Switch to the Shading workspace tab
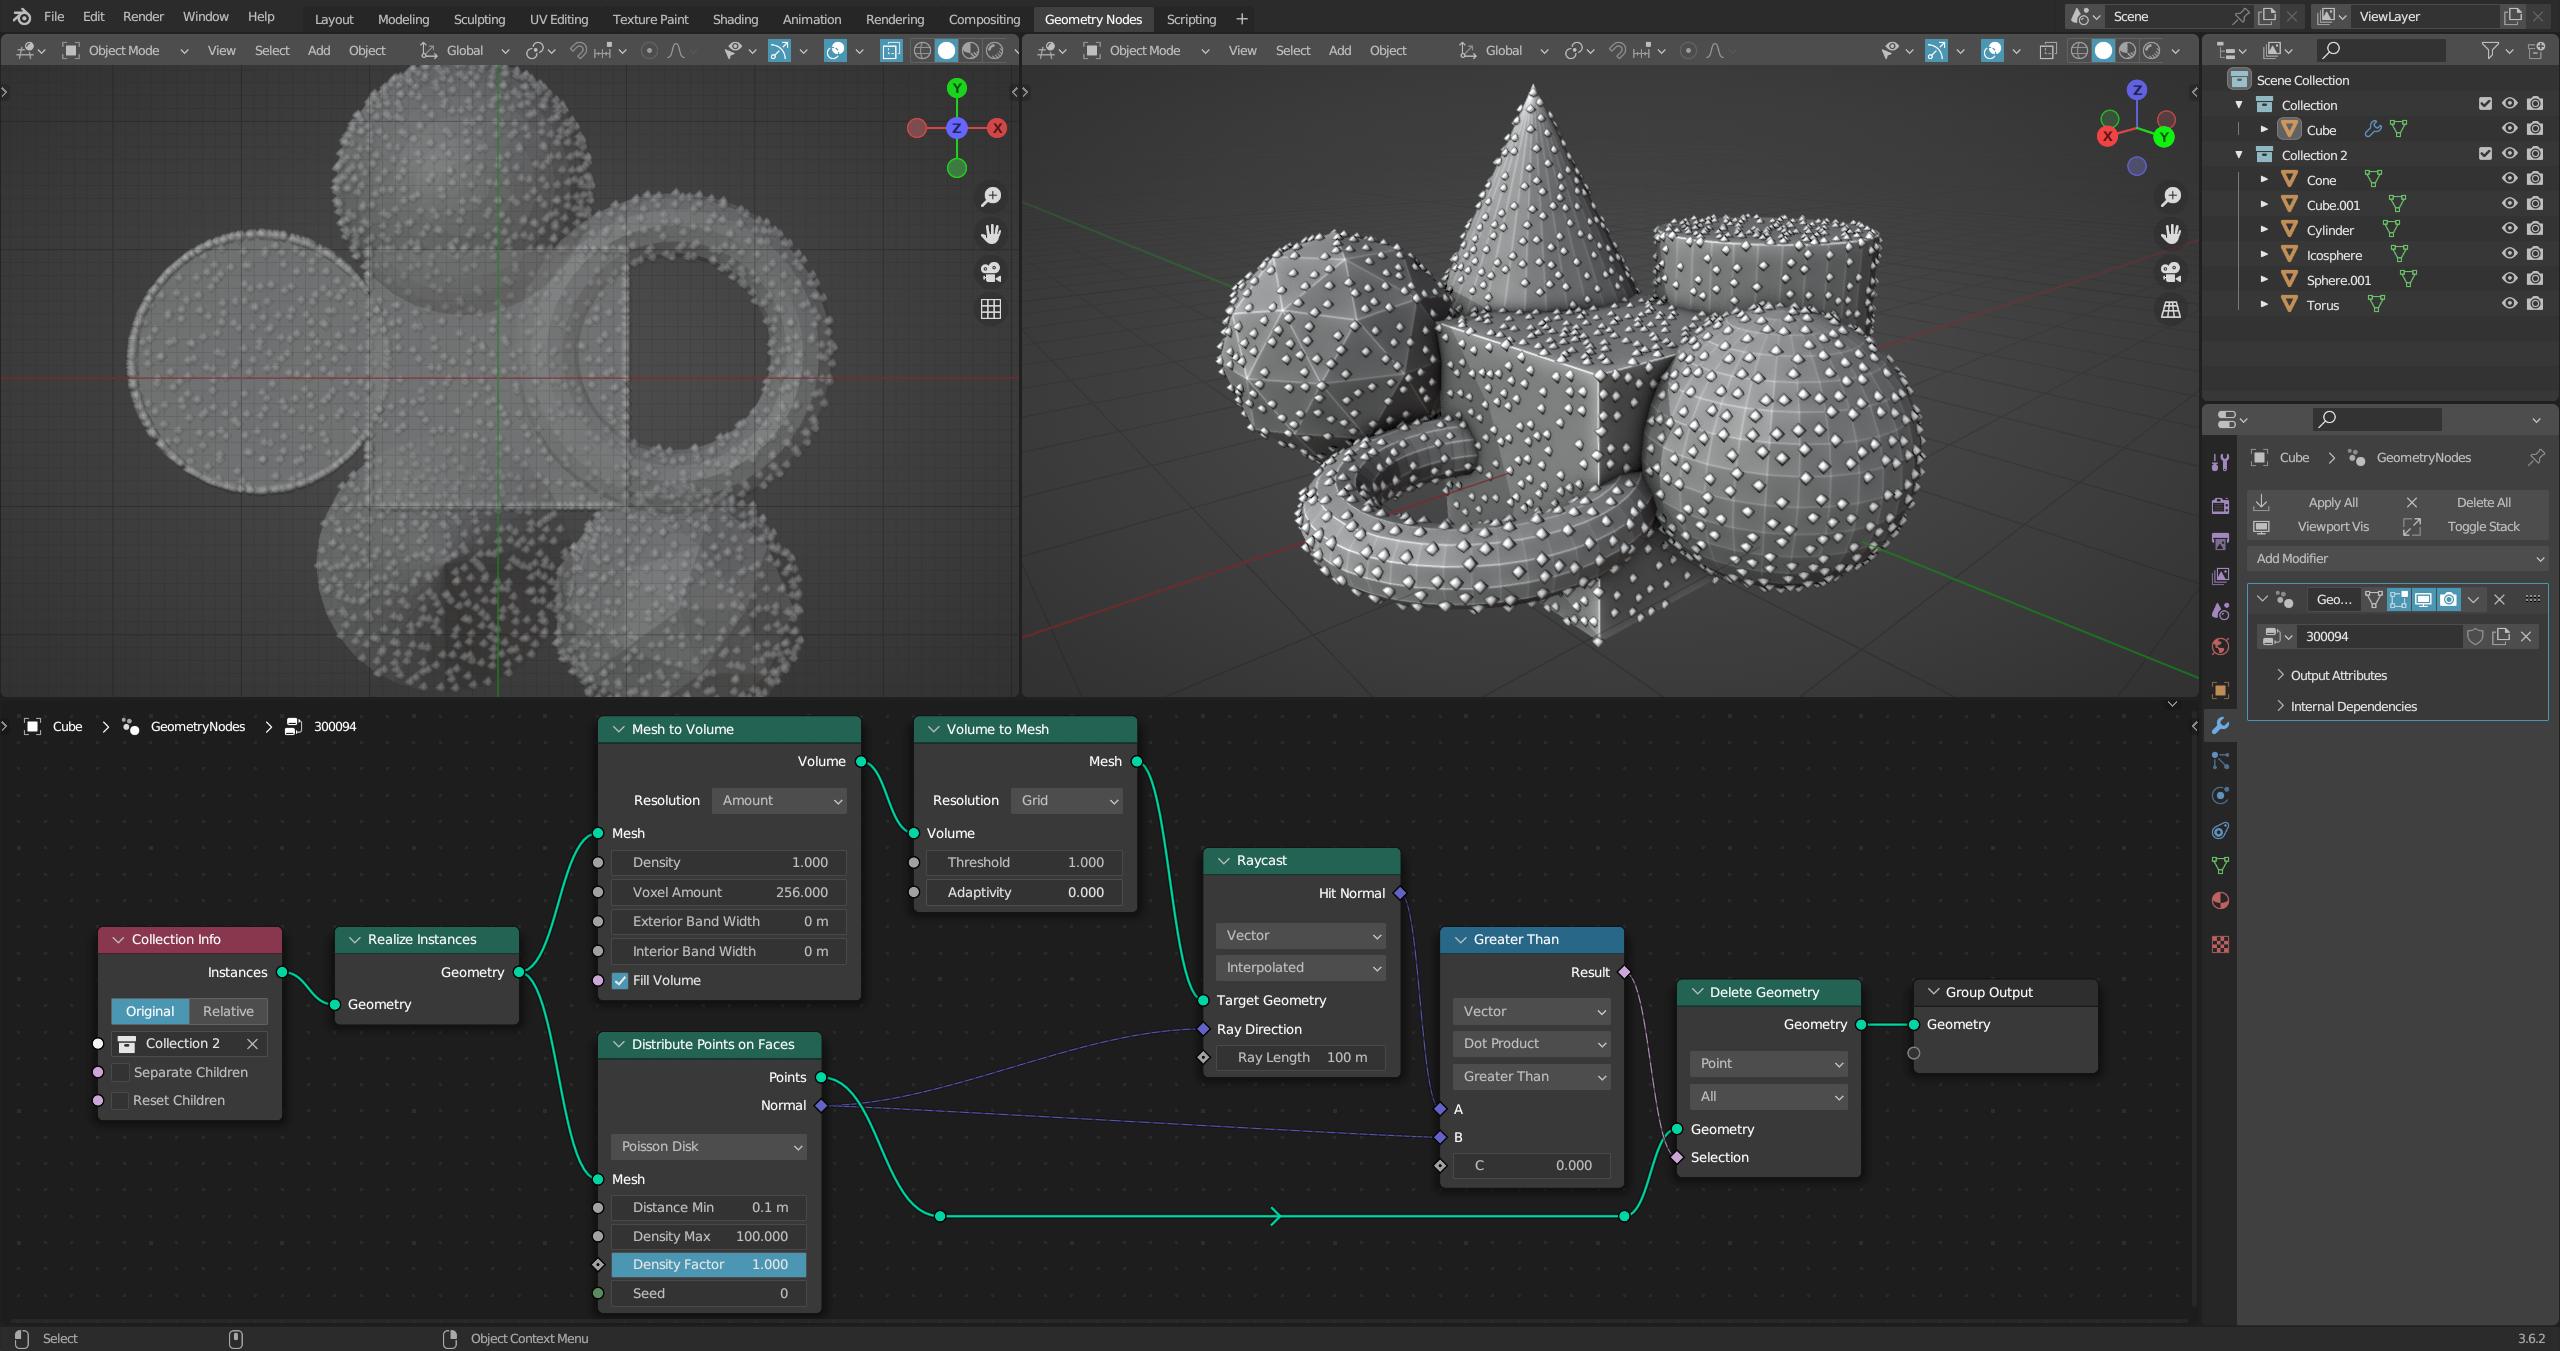Image resolution: width=2560 pixels, height=1351 pixels. tap(735, 19)
